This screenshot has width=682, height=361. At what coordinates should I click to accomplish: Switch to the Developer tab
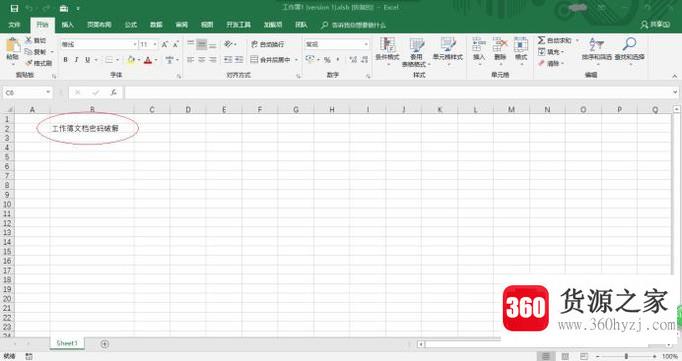point(238,25)
